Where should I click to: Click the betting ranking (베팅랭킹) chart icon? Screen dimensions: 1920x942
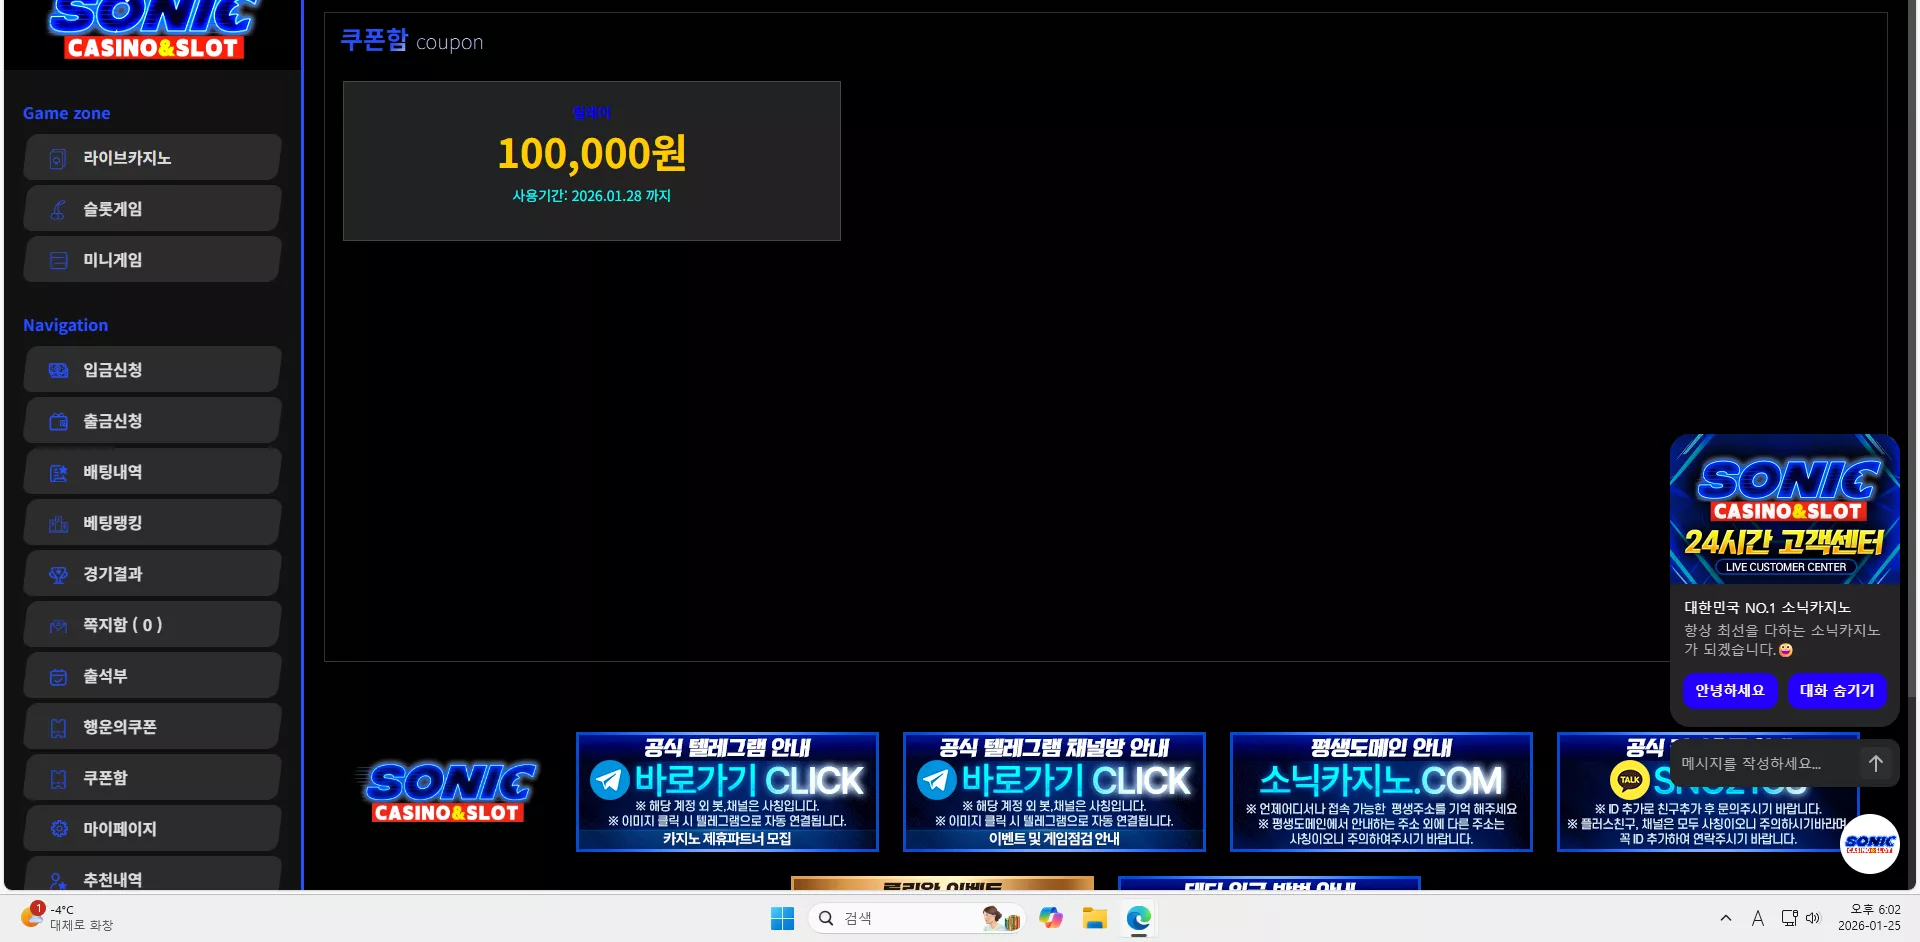[x=58, y=524]
